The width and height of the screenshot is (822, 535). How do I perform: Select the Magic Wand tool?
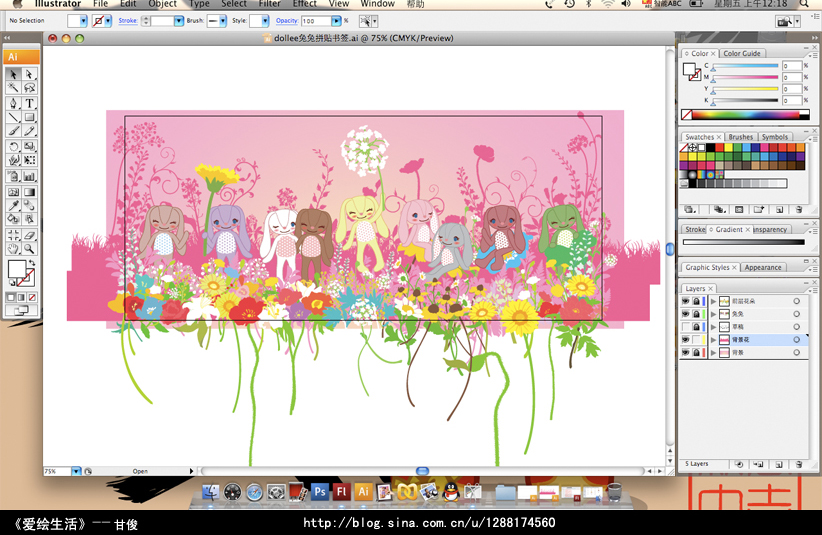pyautogui.click(x=14, y=88)
